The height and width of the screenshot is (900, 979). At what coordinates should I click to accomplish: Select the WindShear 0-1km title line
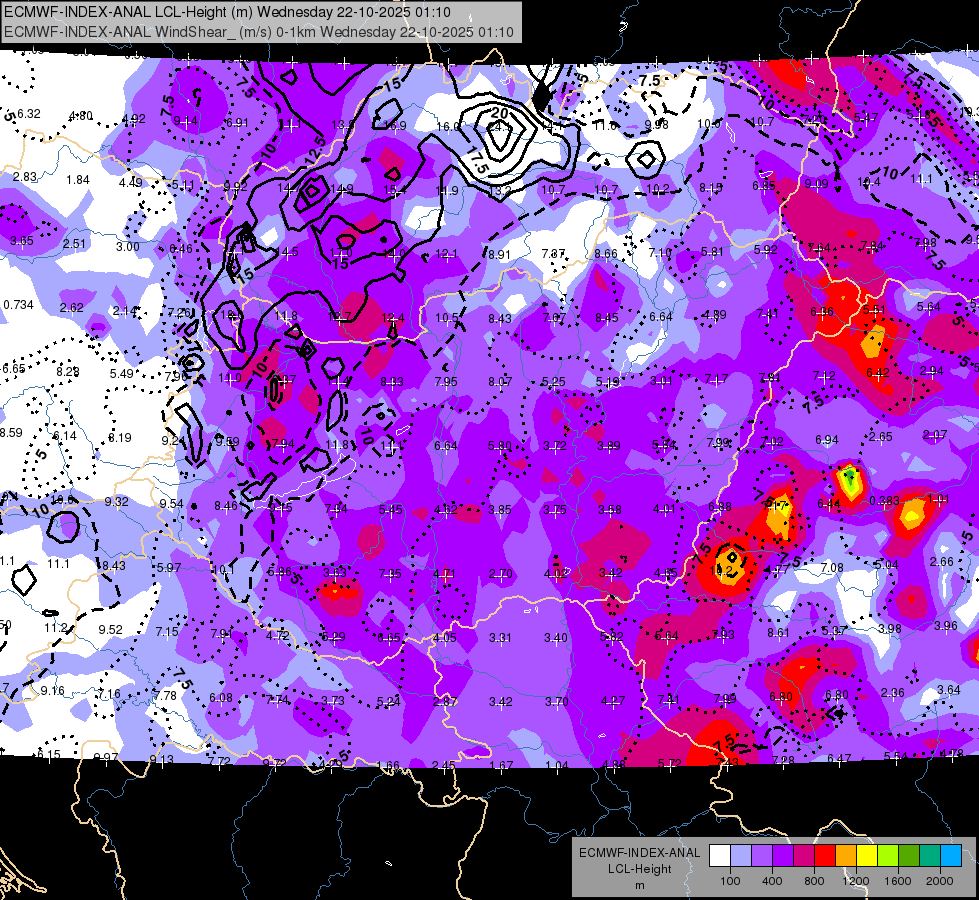[259, 32]
